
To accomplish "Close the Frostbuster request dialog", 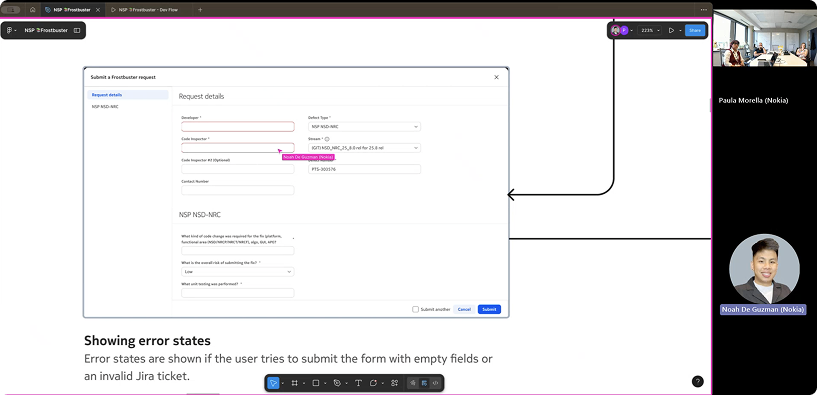I will [496, 77].
